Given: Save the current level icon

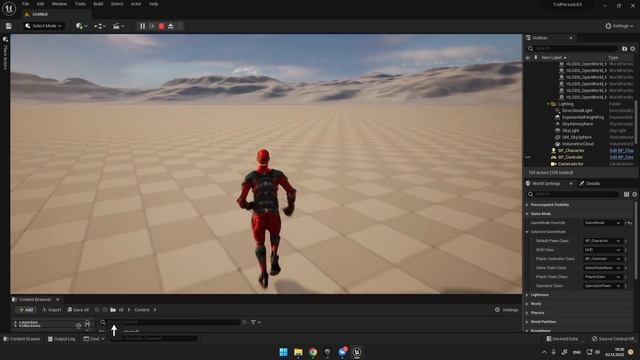Looking at the screenshot, I should pyautogui.click(x=9, y=26).
